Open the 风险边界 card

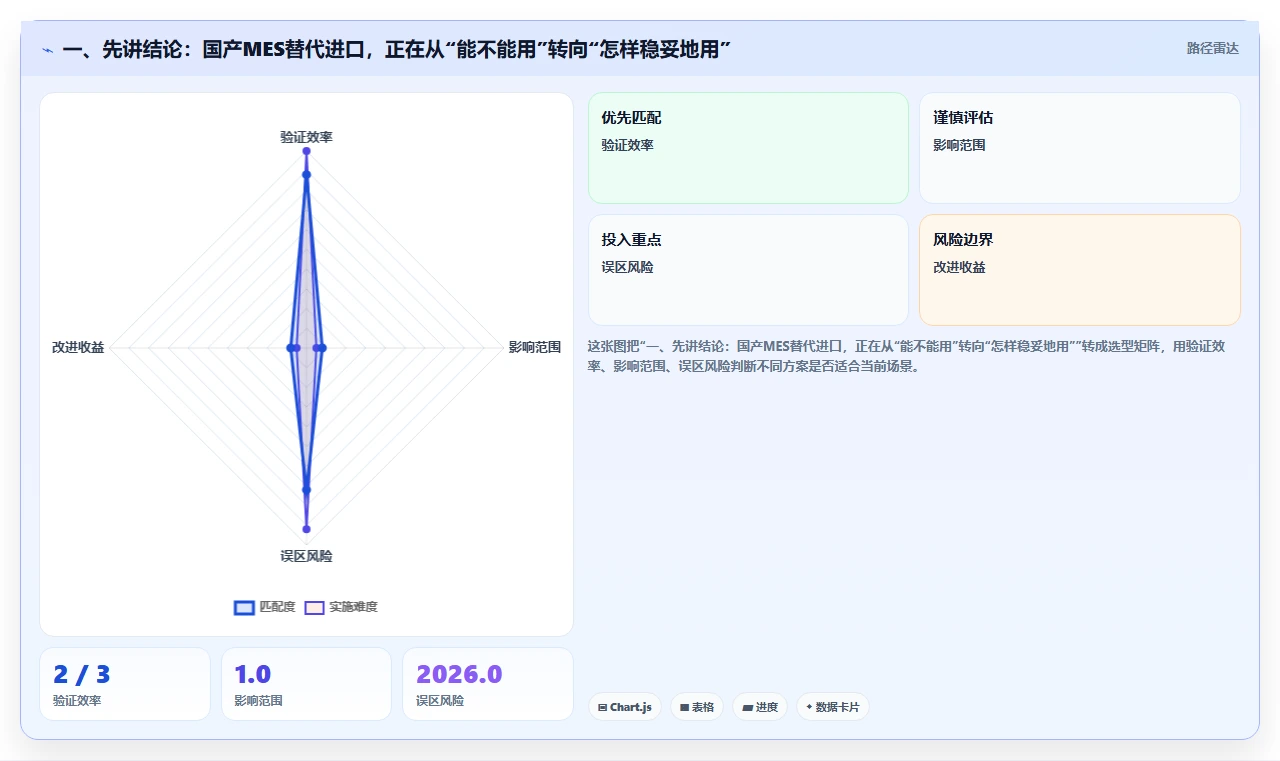tap(1080, 270)
